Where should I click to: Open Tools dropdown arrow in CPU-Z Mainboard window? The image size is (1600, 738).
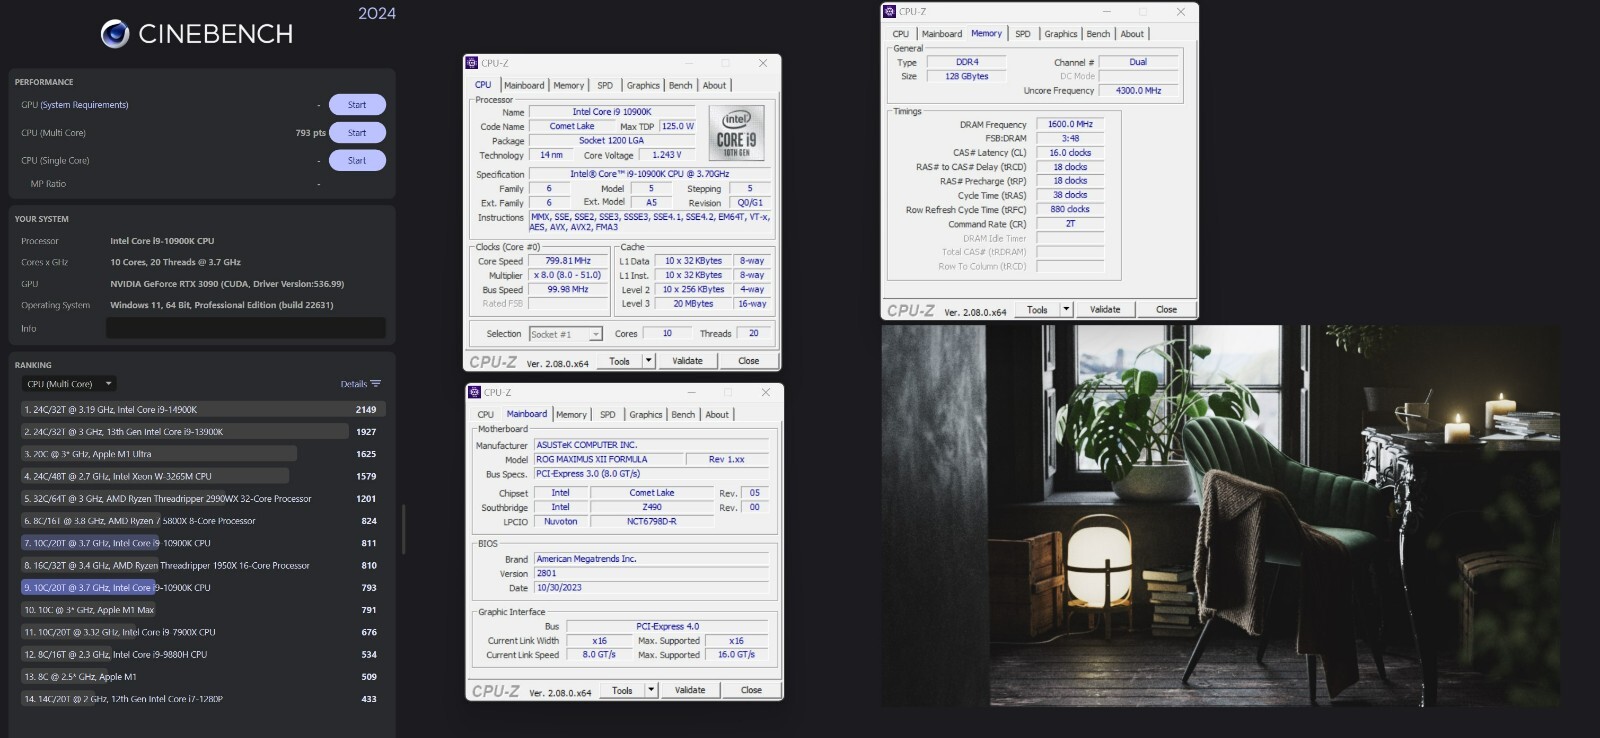(x=651, y=690)
